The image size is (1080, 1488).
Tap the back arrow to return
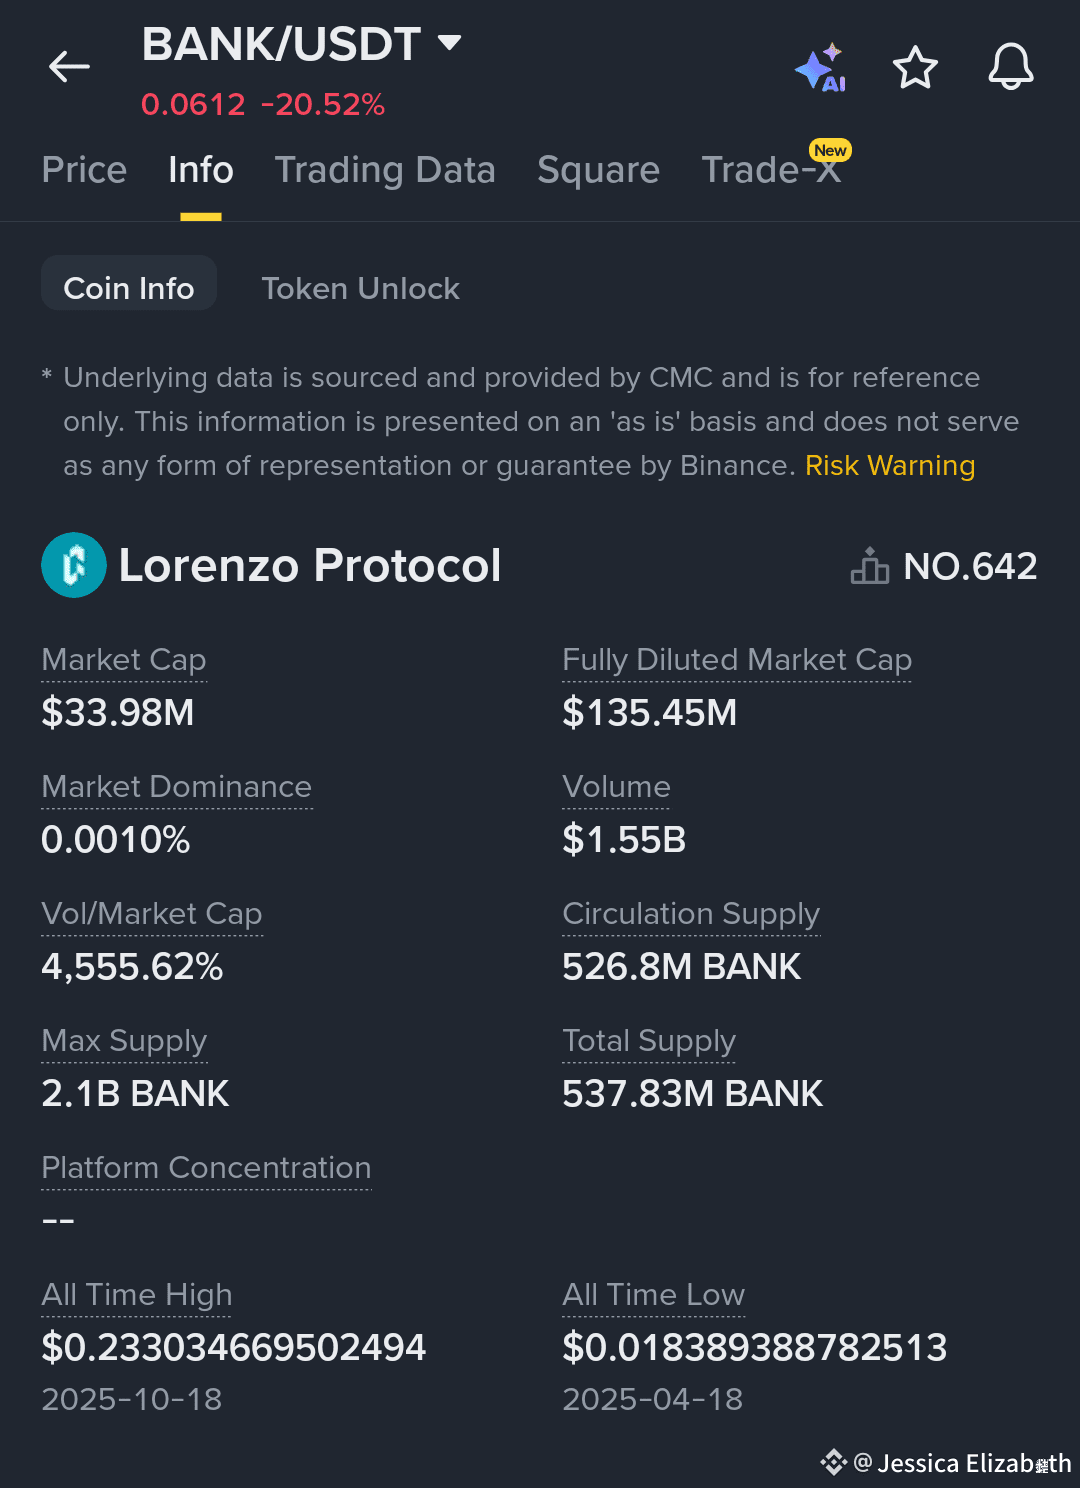(x=68, y=66)
